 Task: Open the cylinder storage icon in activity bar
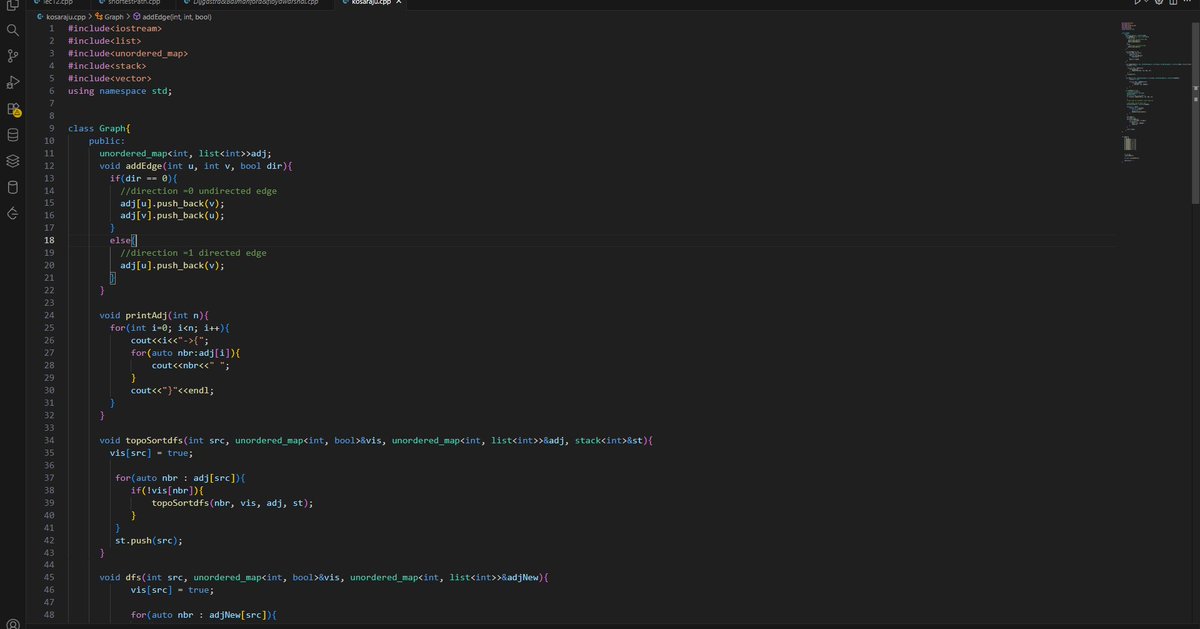[12, 187]
